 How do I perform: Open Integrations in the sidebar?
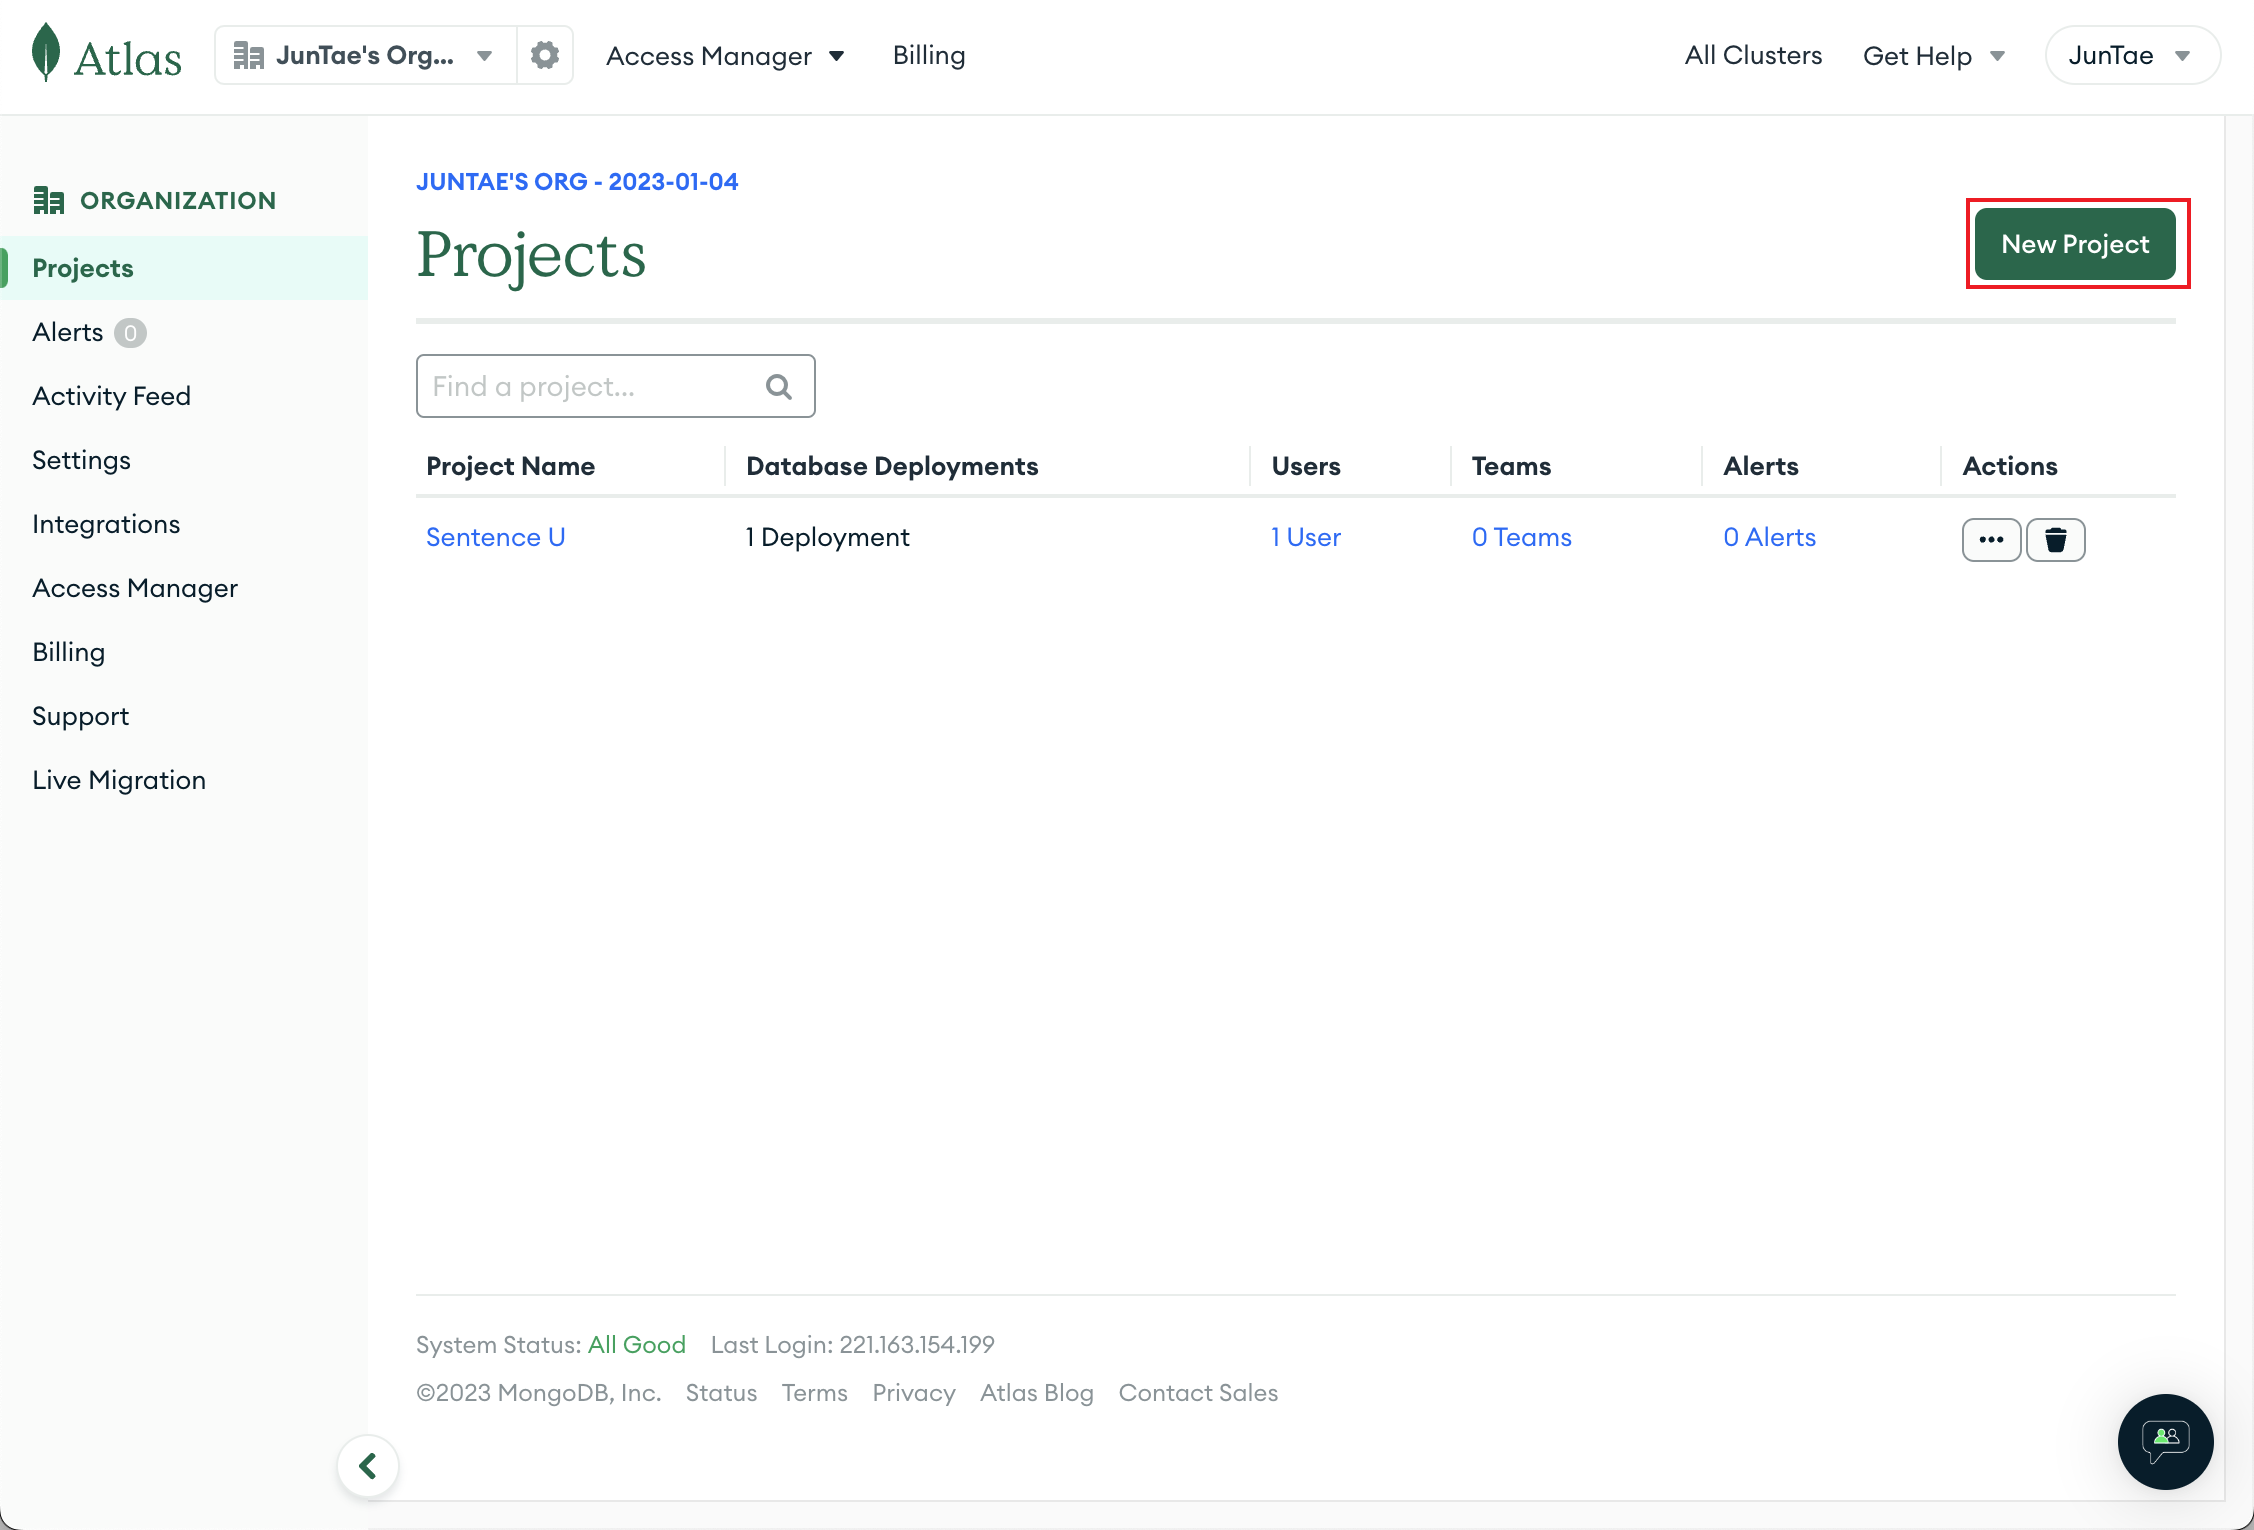pos(106,524)
